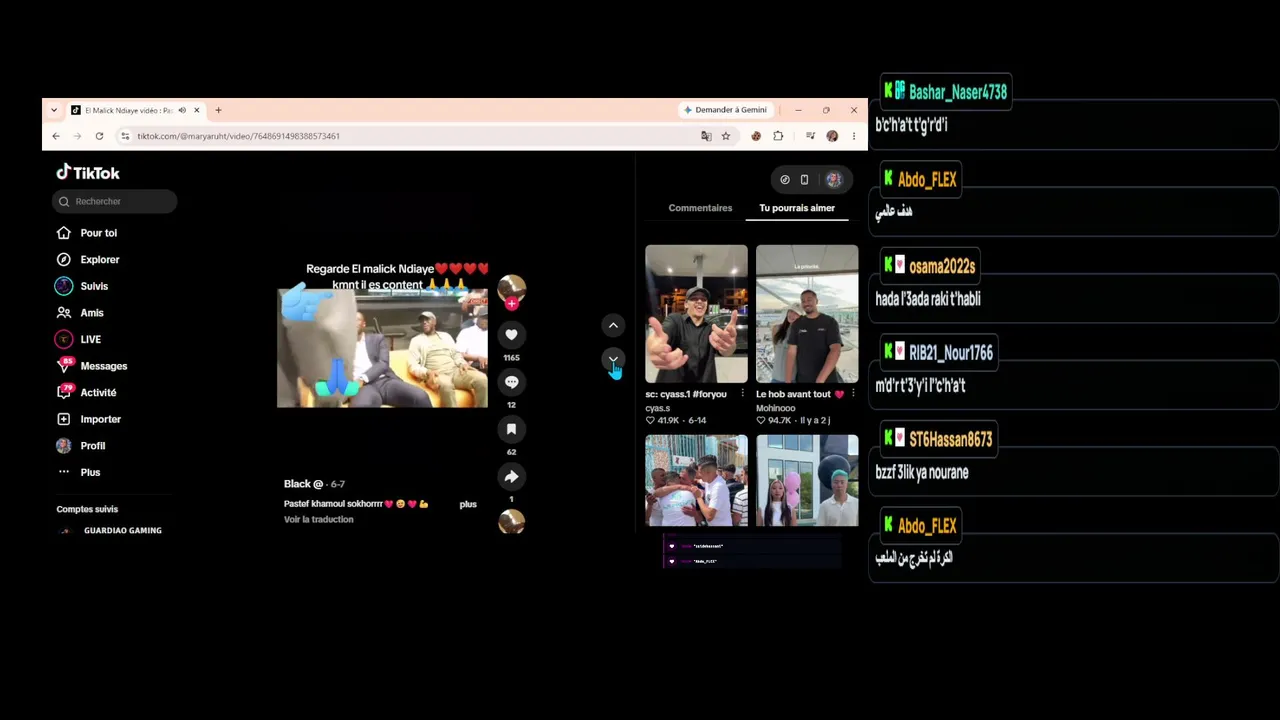
Task: Open options for the Le hob avant tout video
Action: click(853, 394)
